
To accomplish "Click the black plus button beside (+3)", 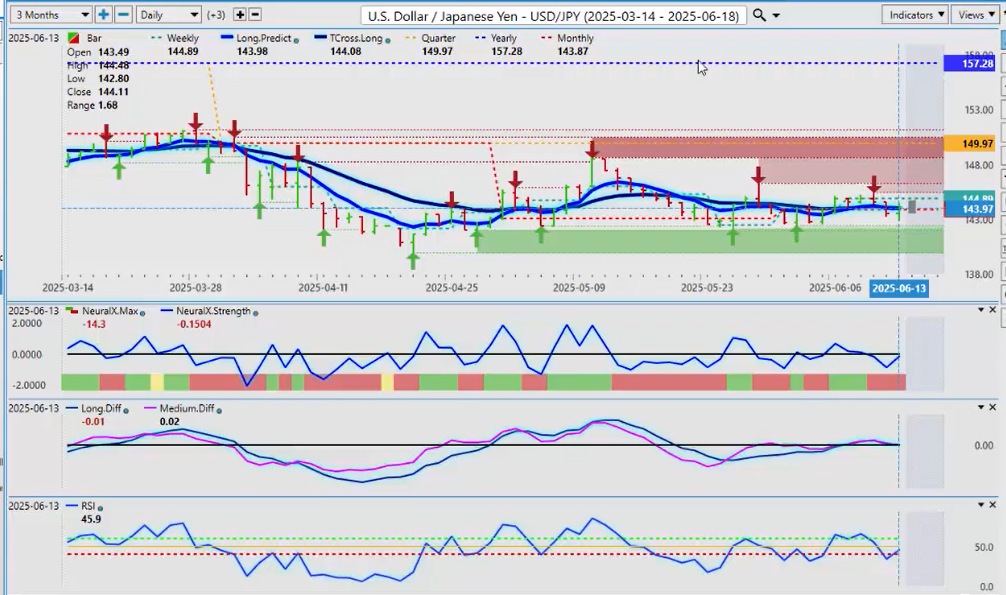I will coord(240,15).
